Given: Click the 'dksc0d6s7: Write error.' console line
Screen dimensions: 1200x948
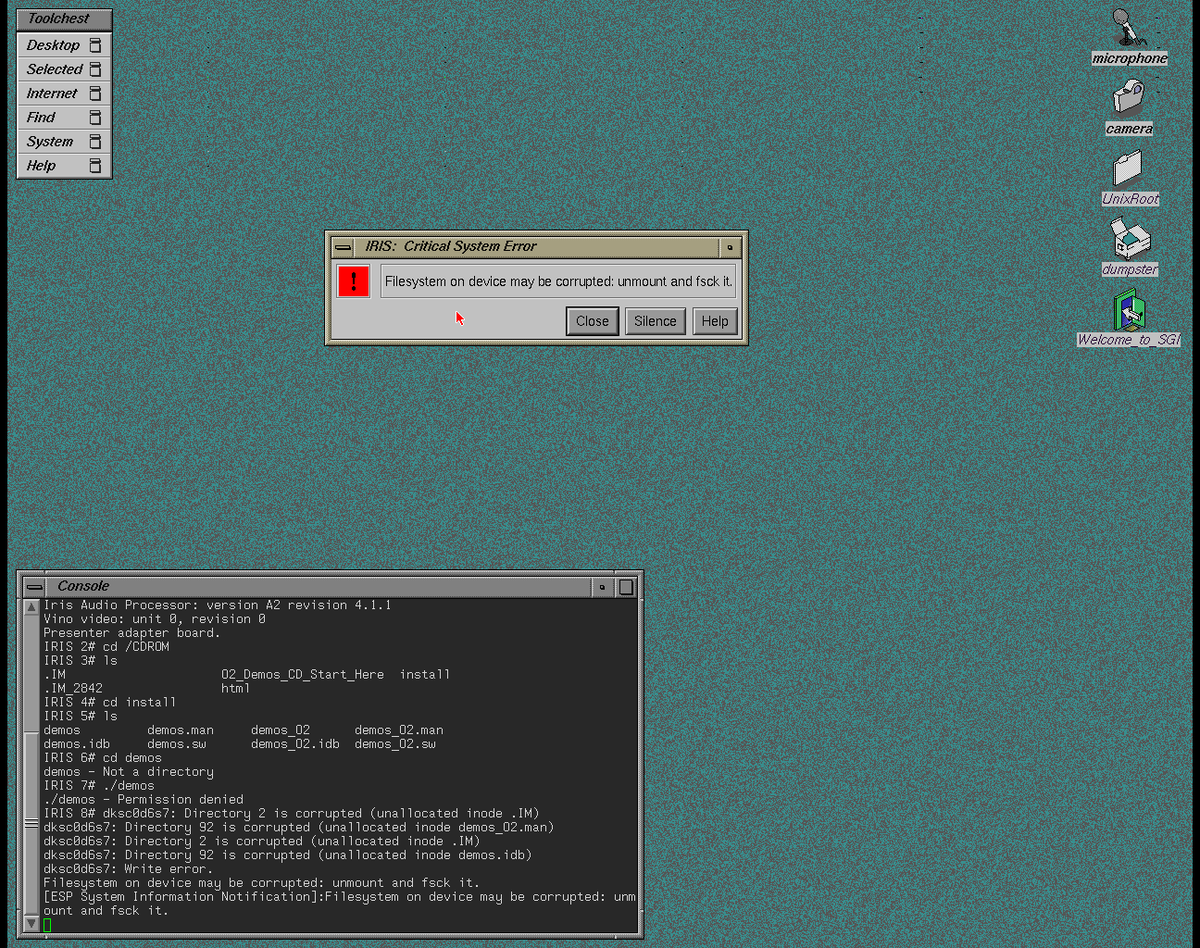Looking at the screenshot, I should pyautogui.click(x=128, y=869).
